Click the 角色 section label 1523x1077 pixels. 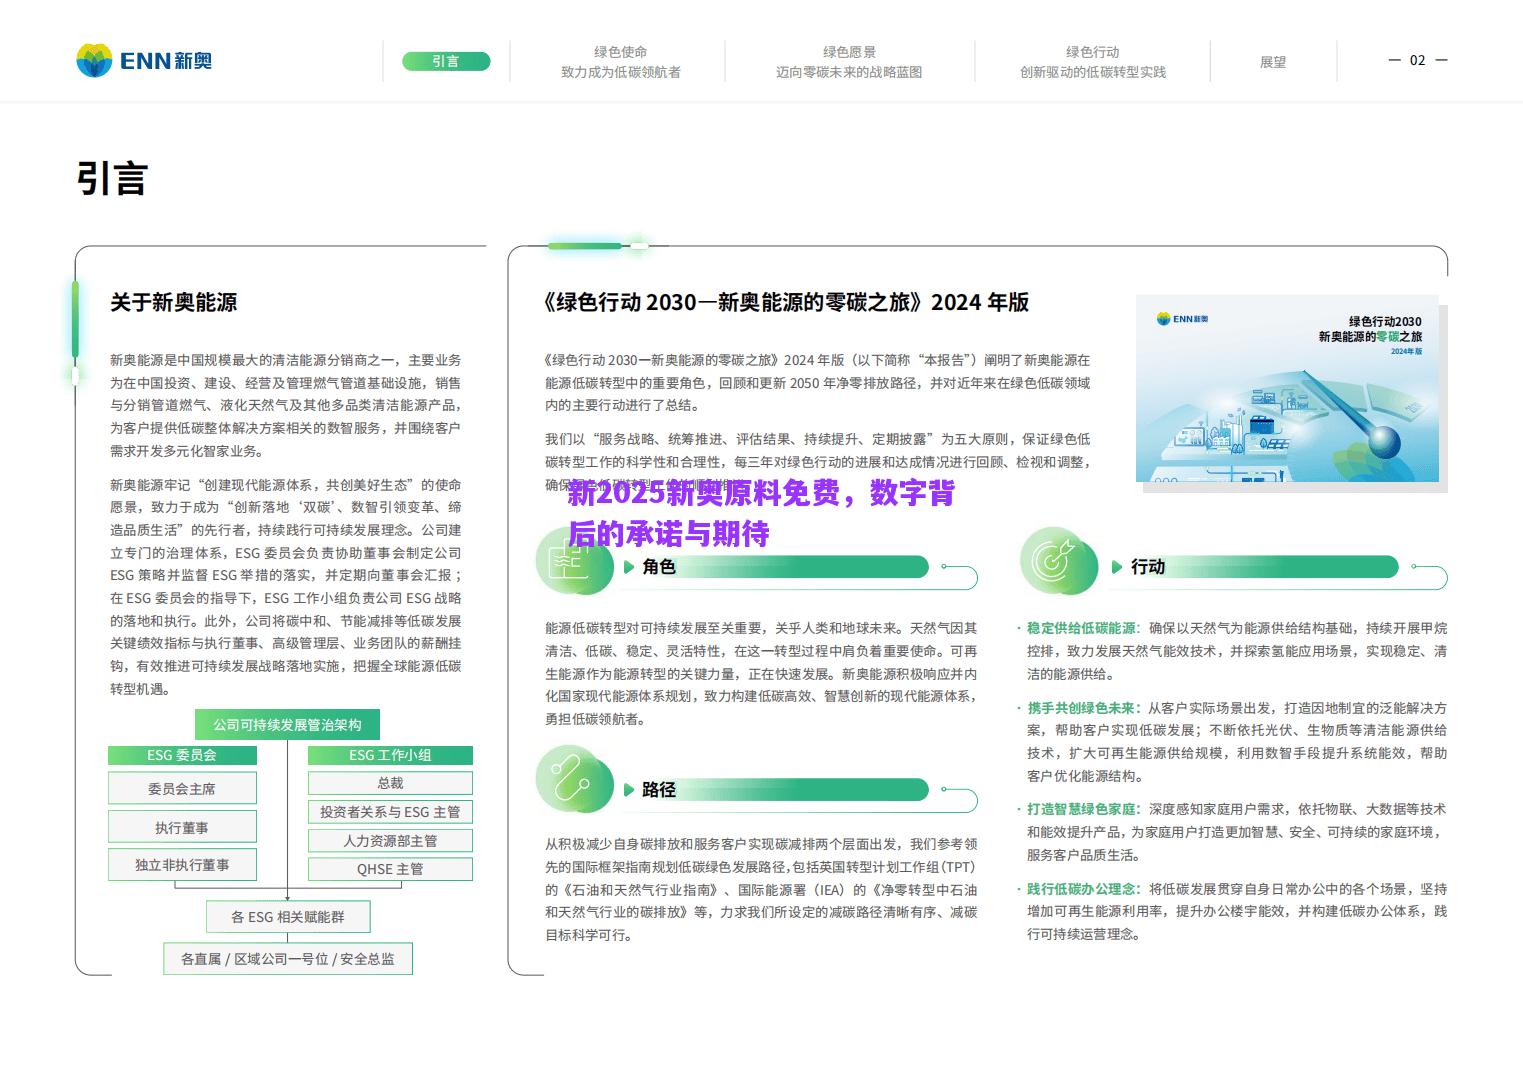pos(659,567)
